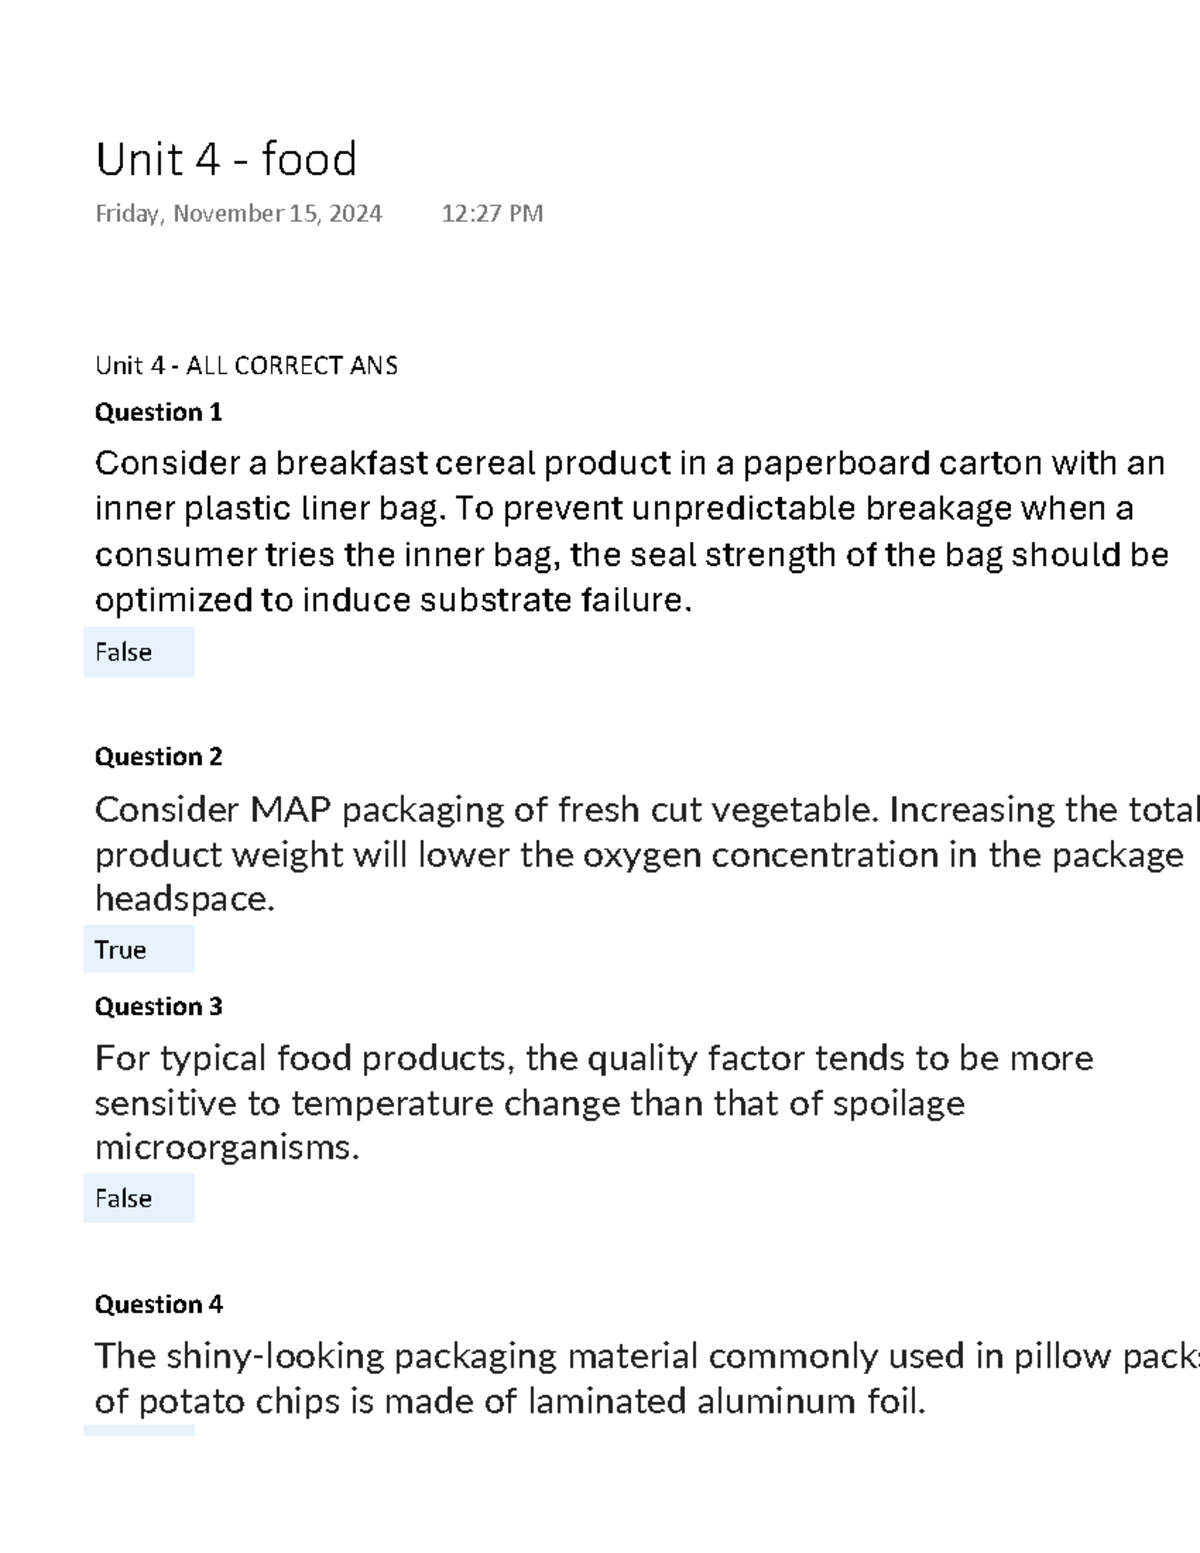This screenshot has height=1553, width=1200.
Task: Select the True answer box under Question 2
Action: [x=138, y=950]
